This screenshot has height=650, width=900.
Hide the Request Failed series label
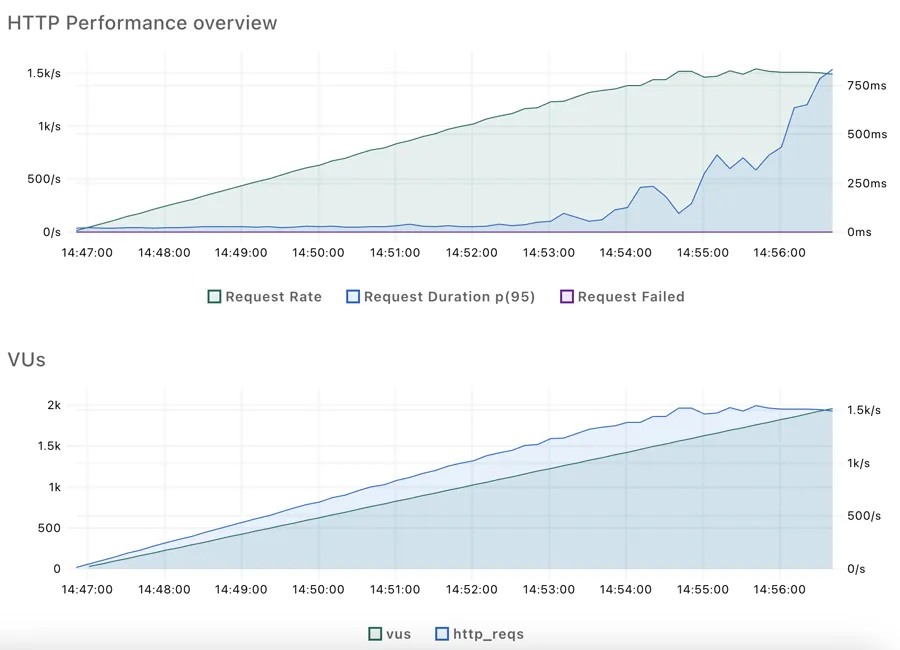click(x=631, y=297)
